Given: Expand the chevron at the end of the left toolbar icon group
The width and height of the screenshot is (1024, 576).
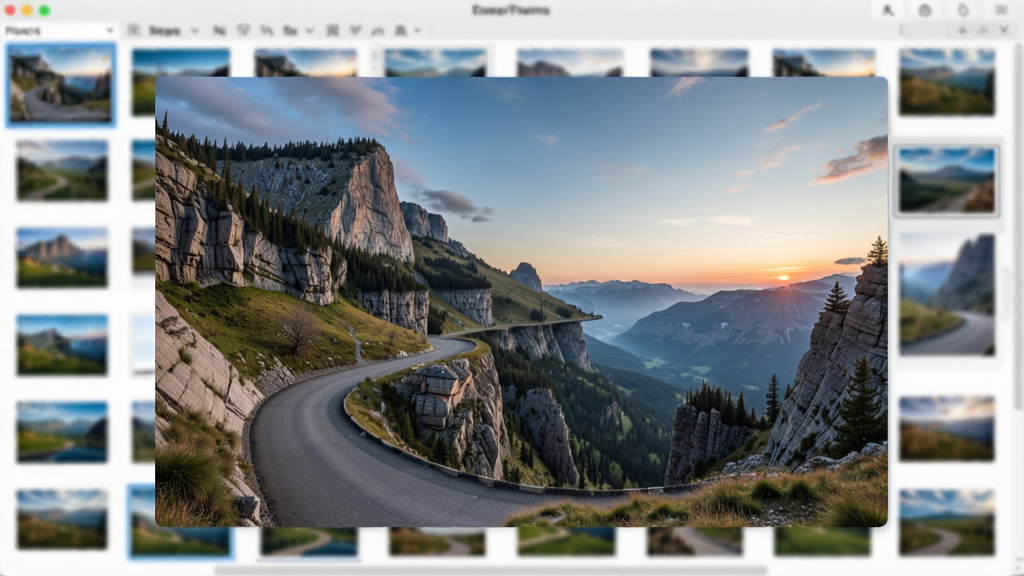Looking at the screenshot, I should tap(417, 31).
